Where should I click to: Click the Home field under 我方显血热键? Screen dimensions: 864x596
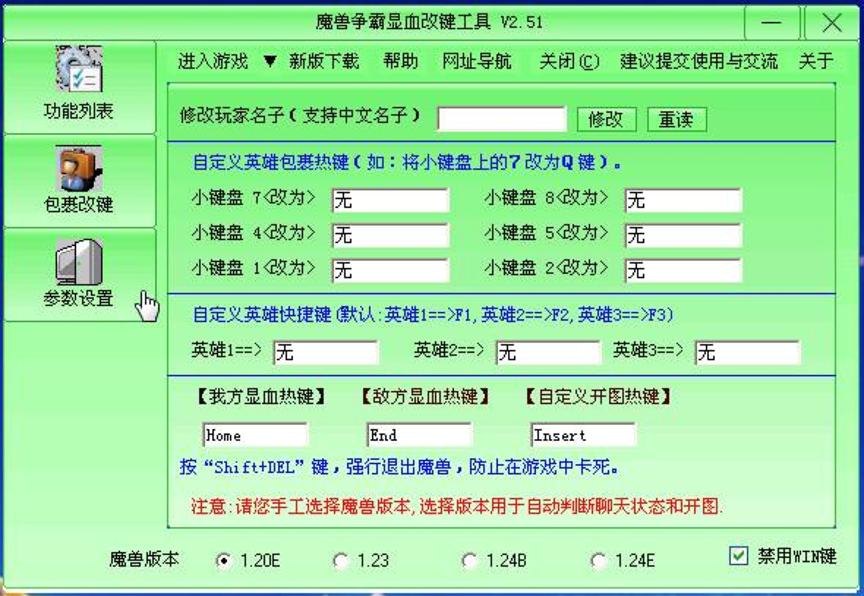(x=255, y=434)
